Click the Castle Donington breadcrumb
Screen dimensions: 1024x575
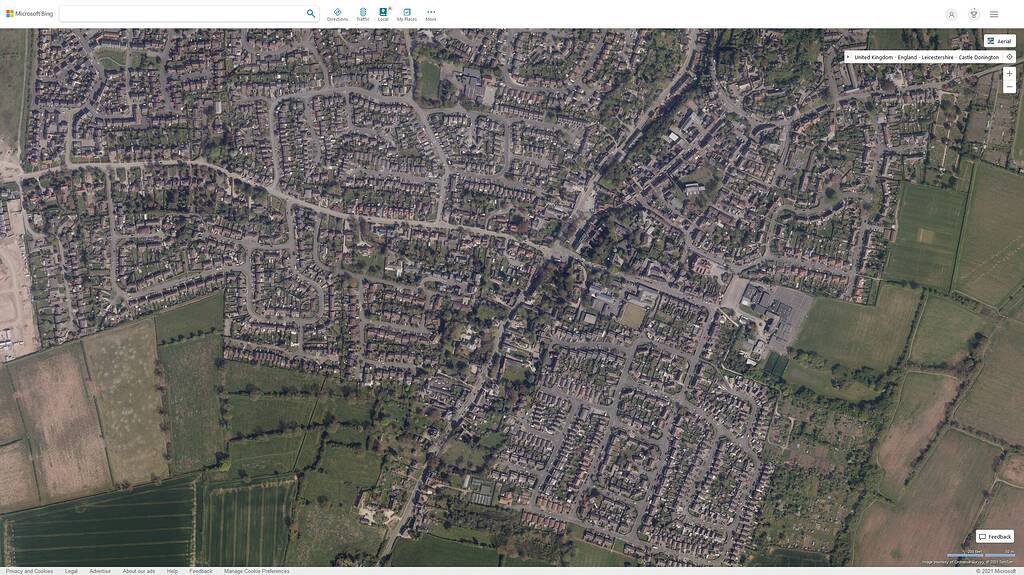978,57
